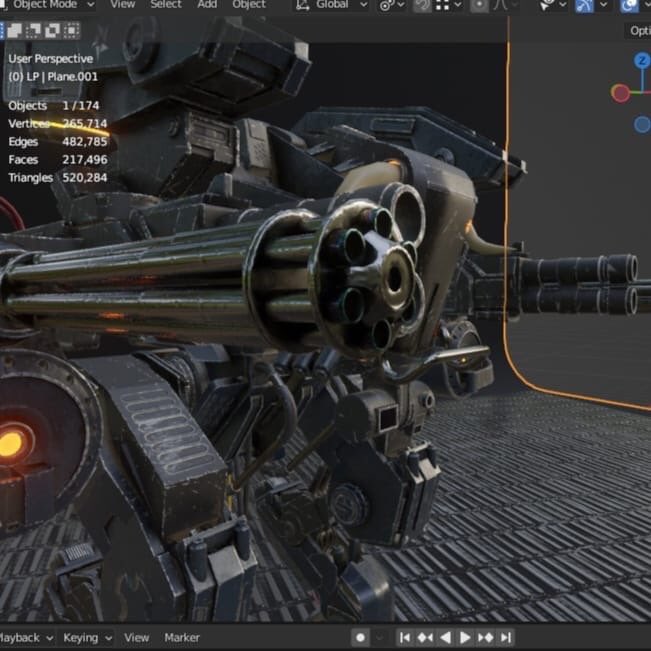Screen dimensions: 651x651
Task: Open the snapping options dropdown
Action: pyautogui.click(x=449, y=5)
